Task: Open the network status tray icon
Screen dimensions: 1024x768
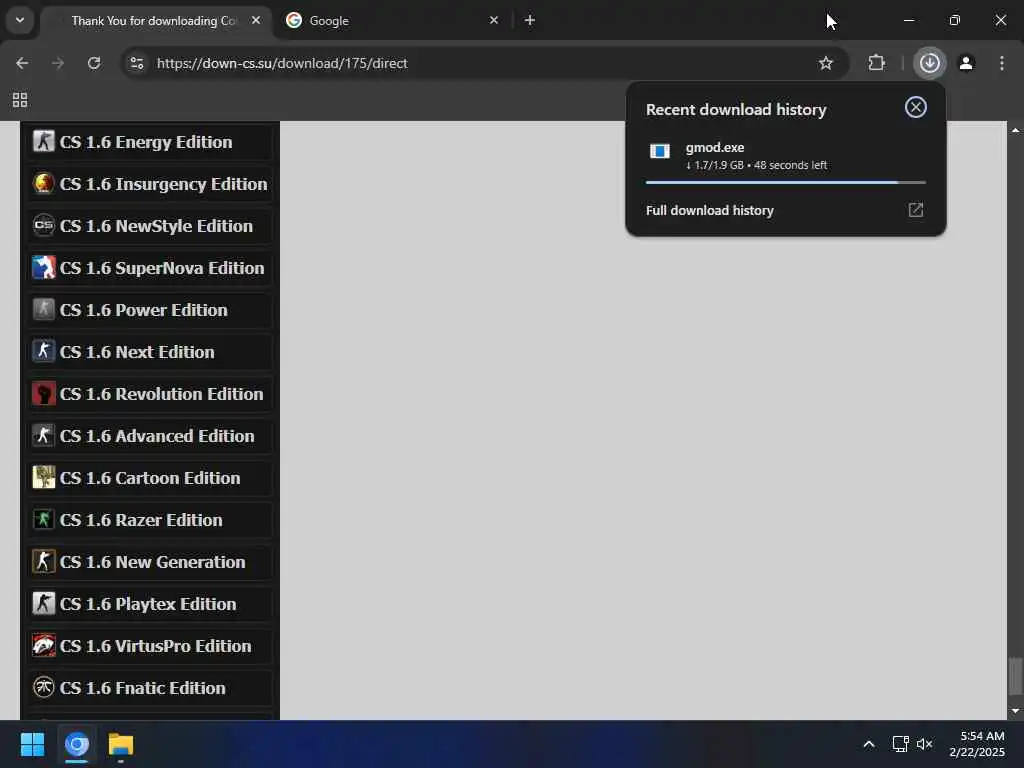Action: pyautogui.click(x=901, y=744)
